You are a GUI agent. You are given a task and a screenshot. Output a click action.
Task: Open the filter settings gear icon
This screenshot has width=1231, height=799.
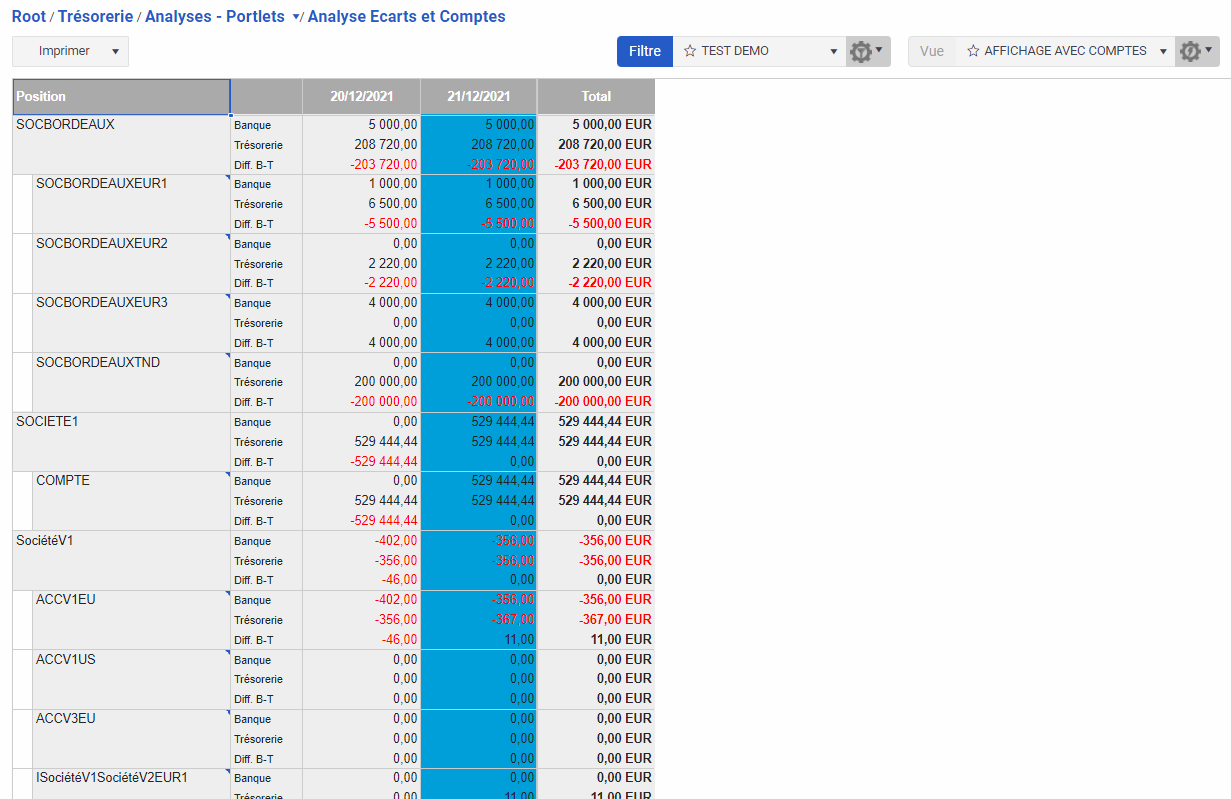(x=866, y=51)
